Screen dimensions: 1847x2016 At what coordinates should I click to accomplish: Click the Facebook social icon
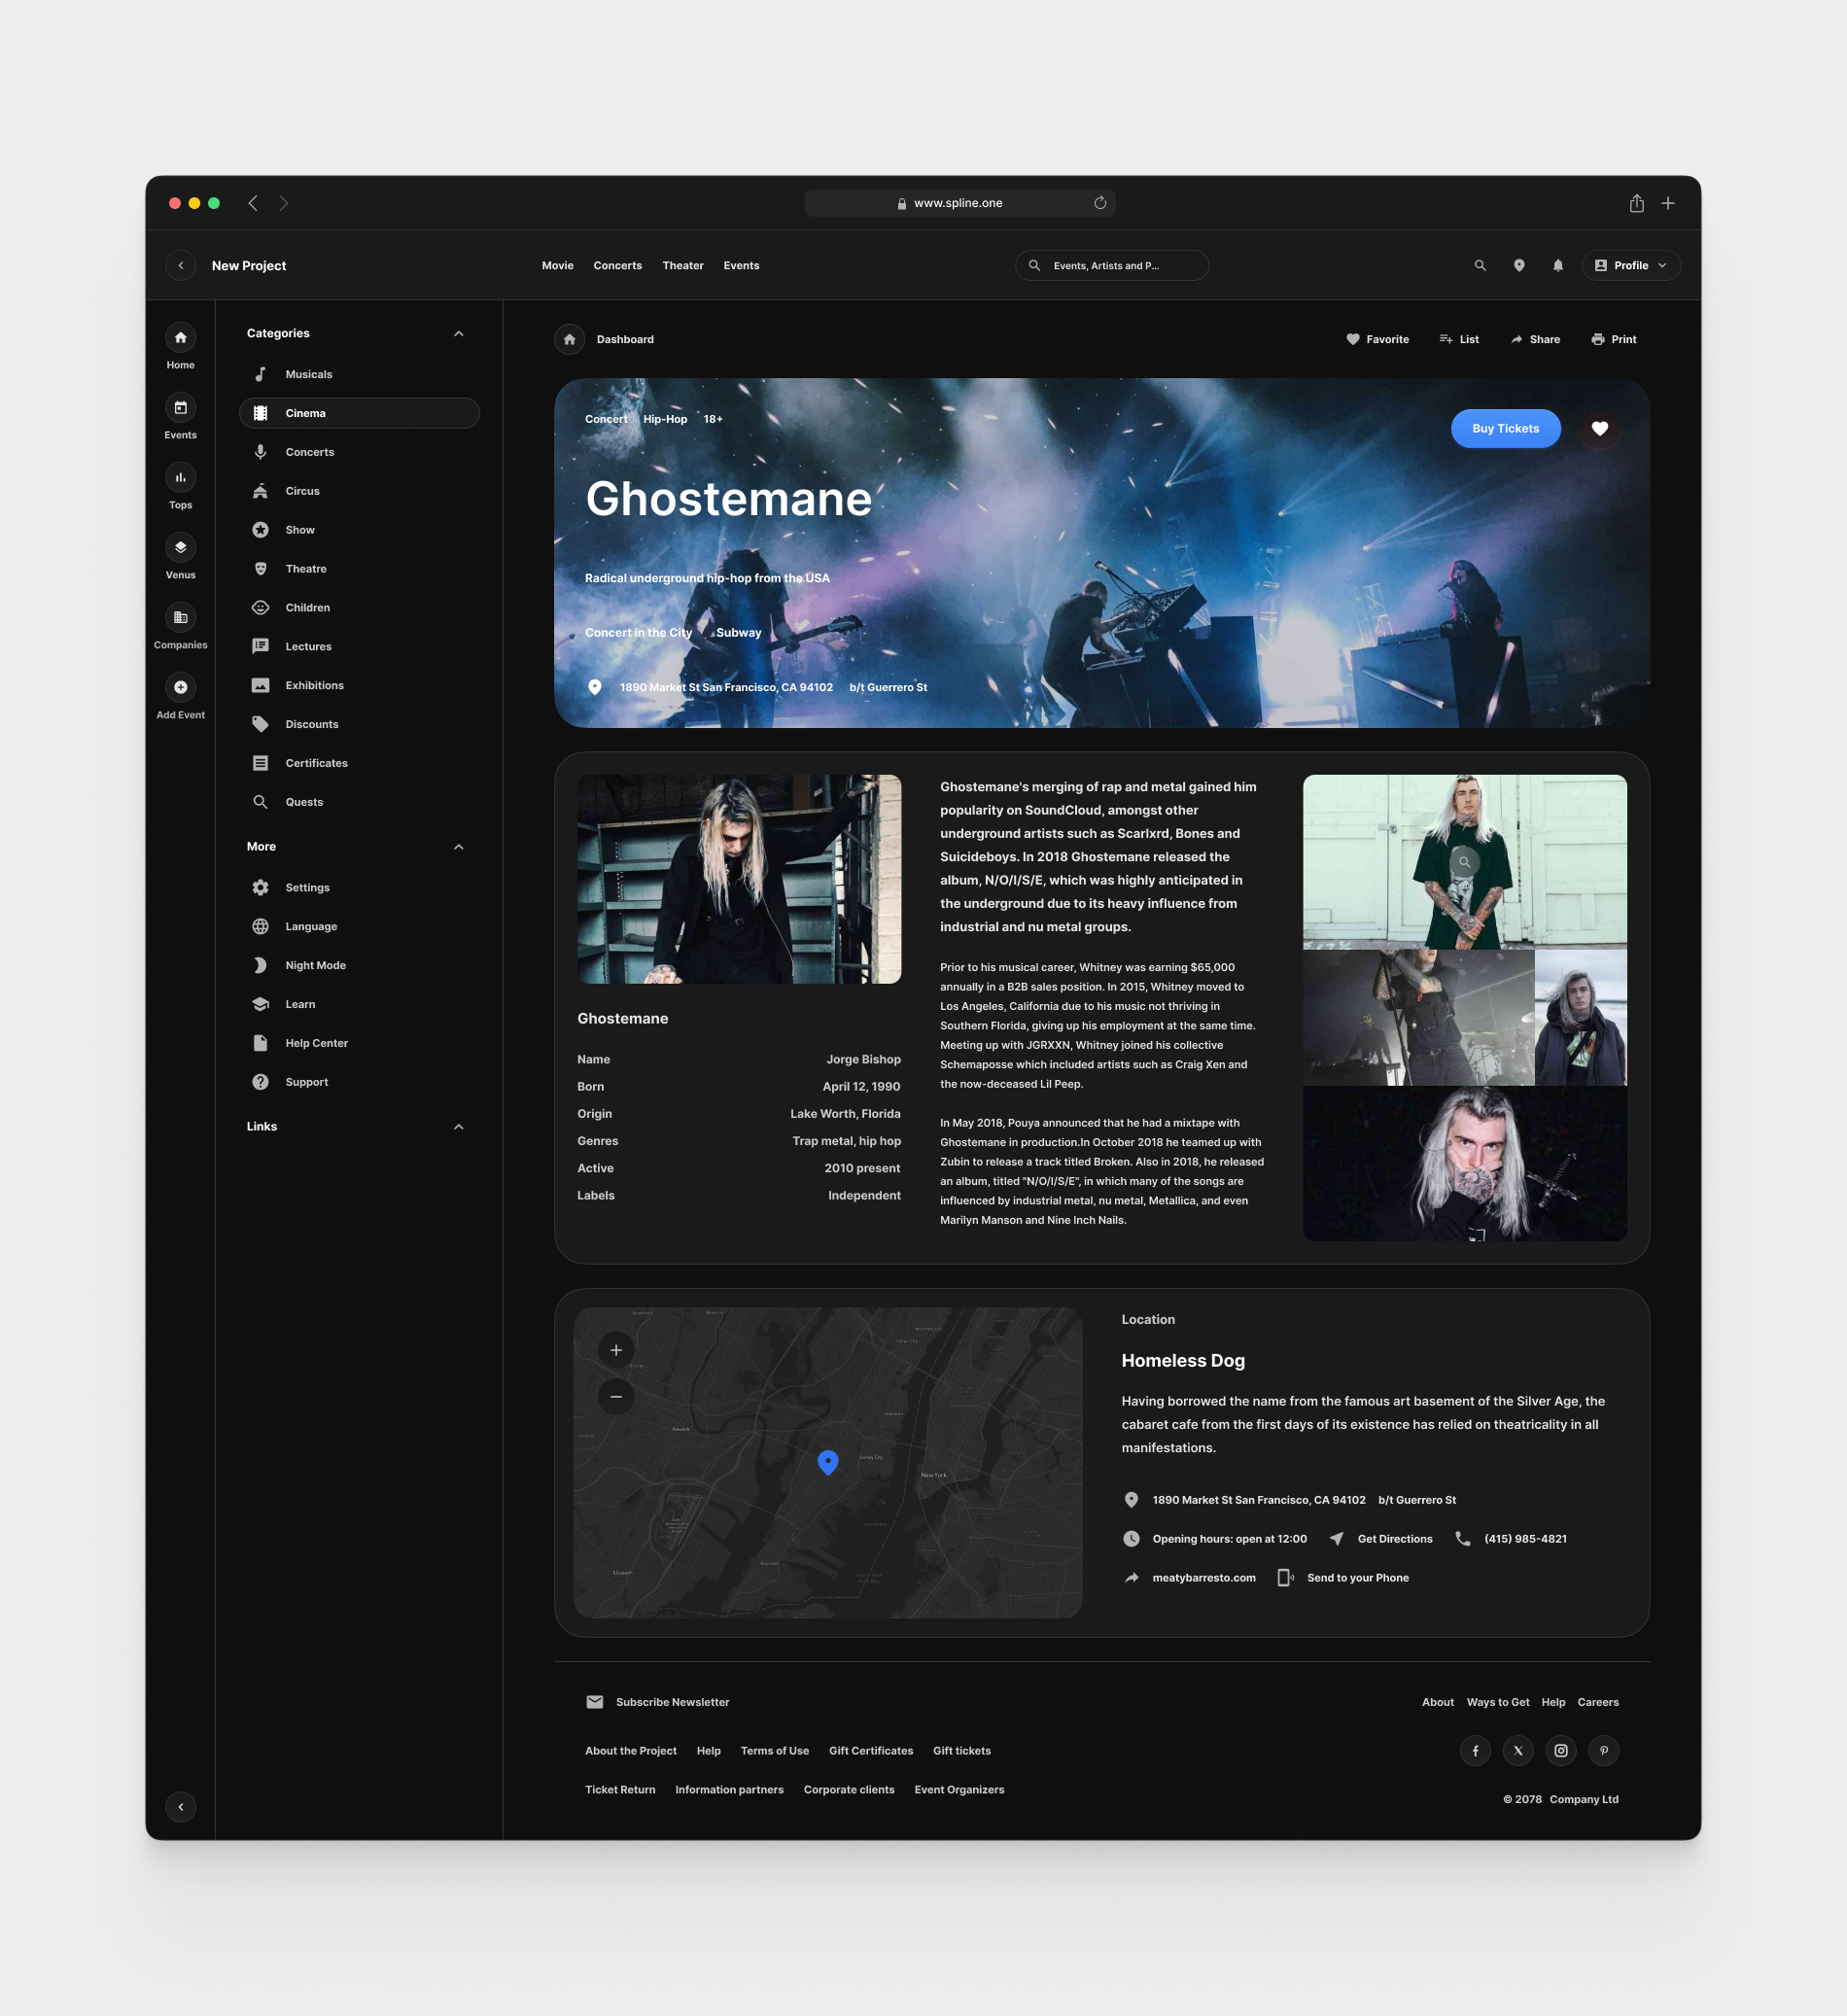pyautogui.click(x=1475, y=1751)
